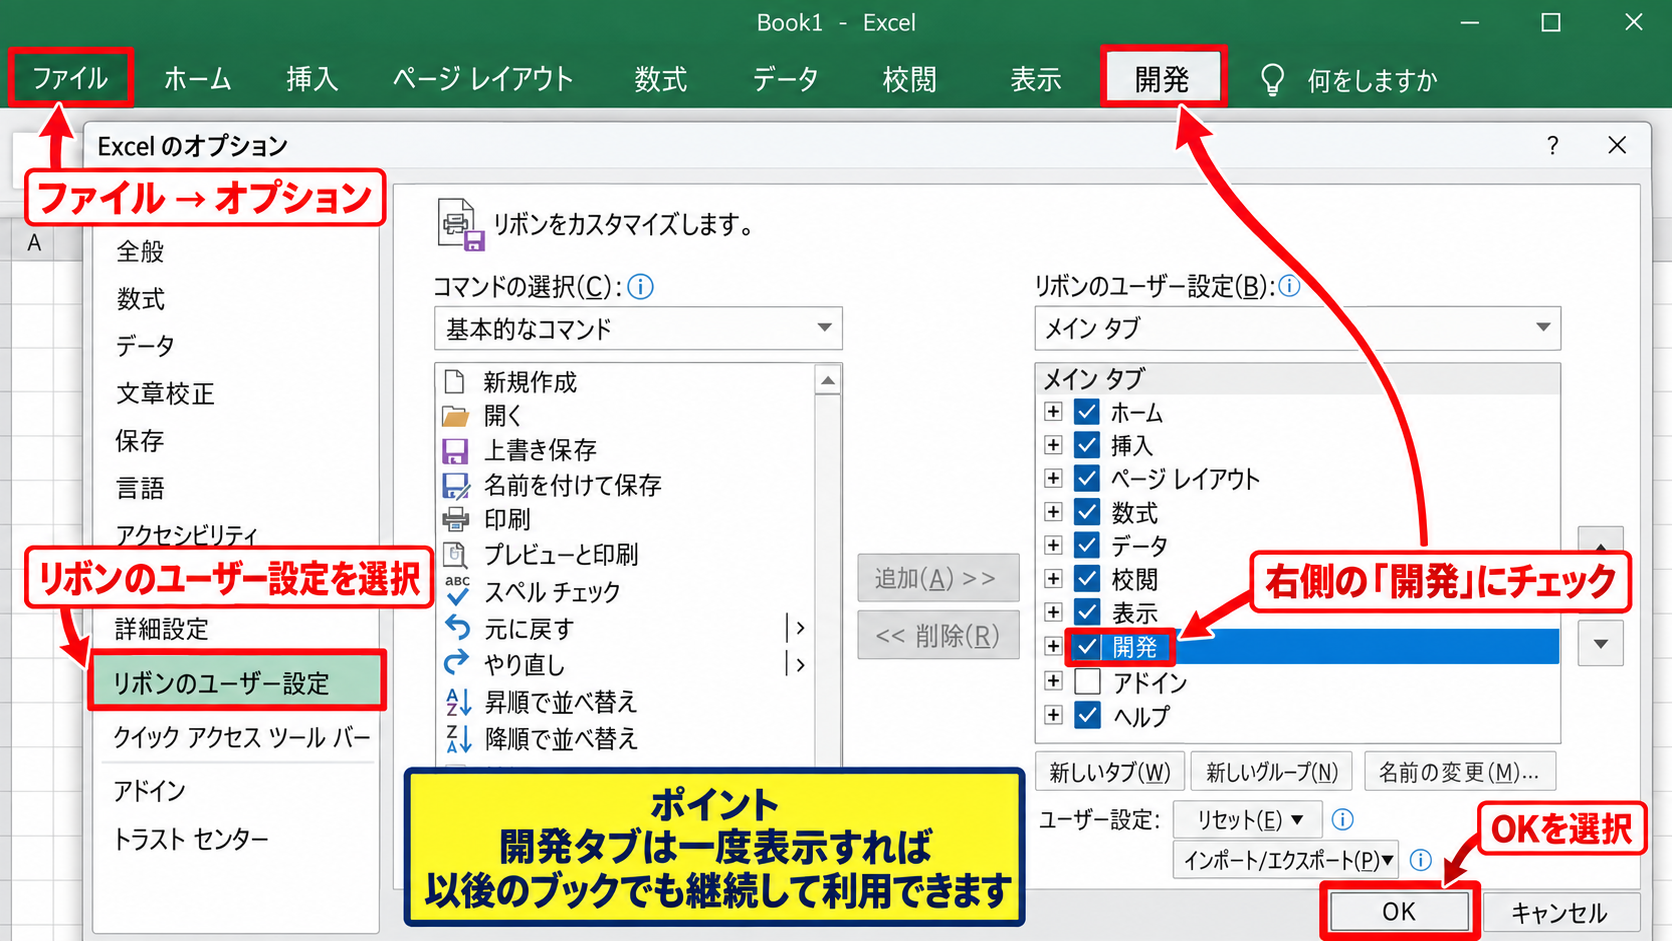1672x941 pixels.
Task: Click the printer icon beside 印刷
Action: click(x=456, y=519)
